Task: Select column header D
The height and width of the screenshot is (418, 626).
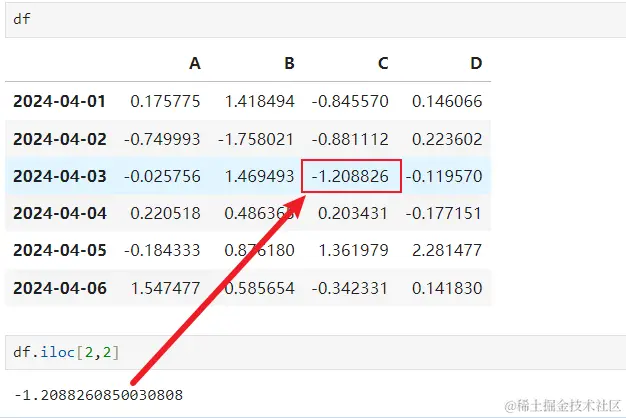Action: pos(476,63)
